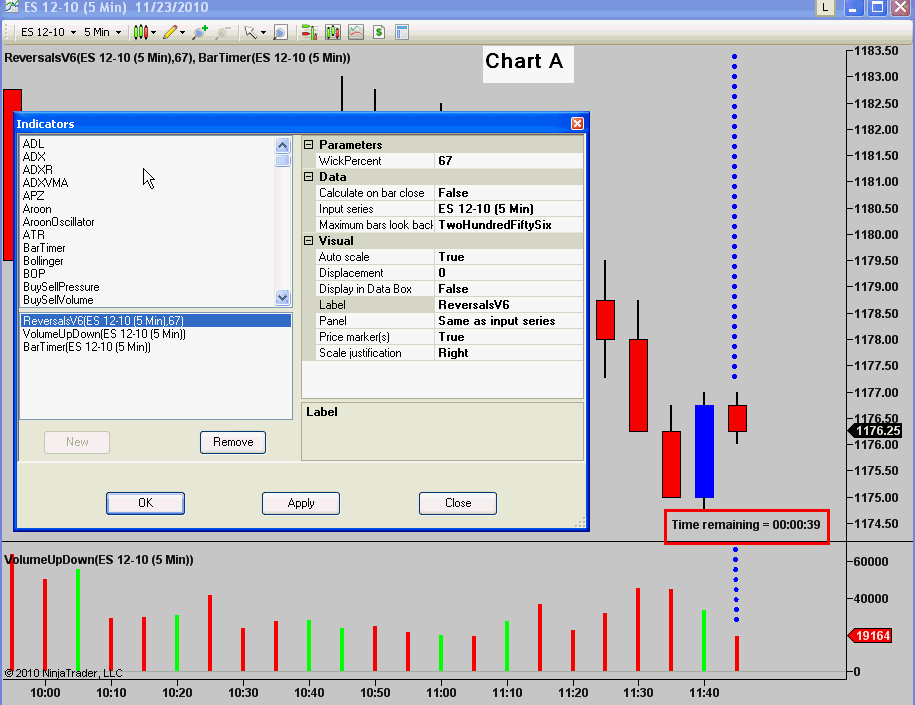Click the Label value ReversalsV6

click(x=509, y=305)
